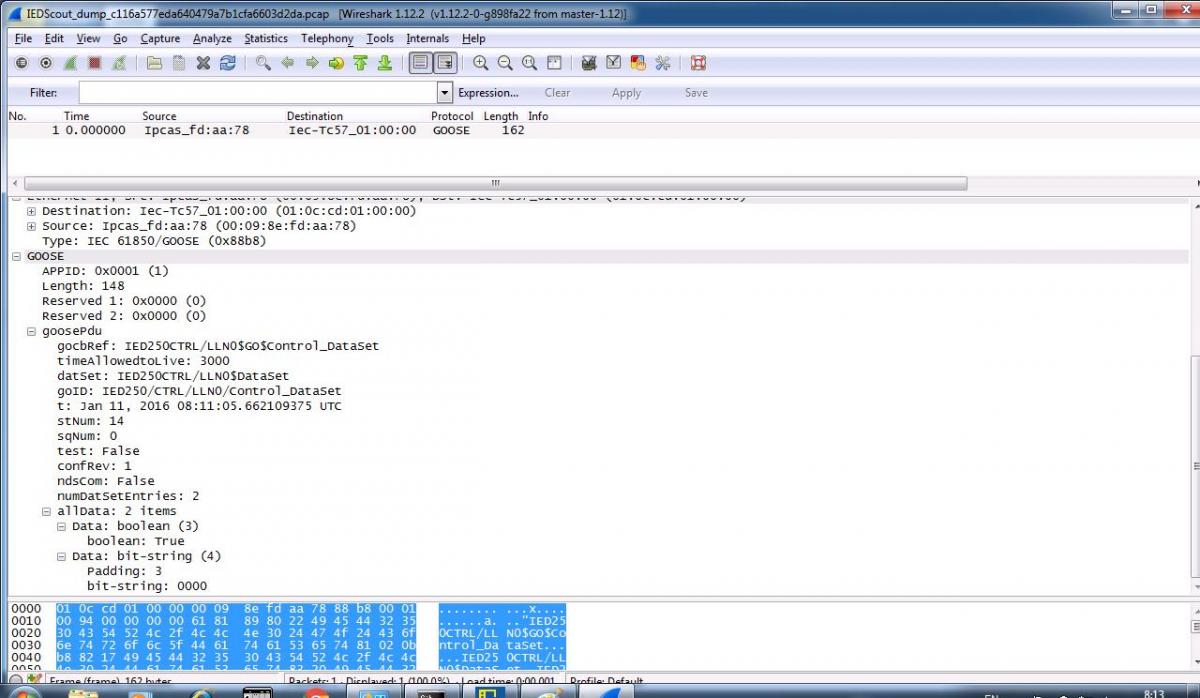The height and width of the screenshot is (698, 1200).
Task: Open the View menu
Action: [88, 38]
